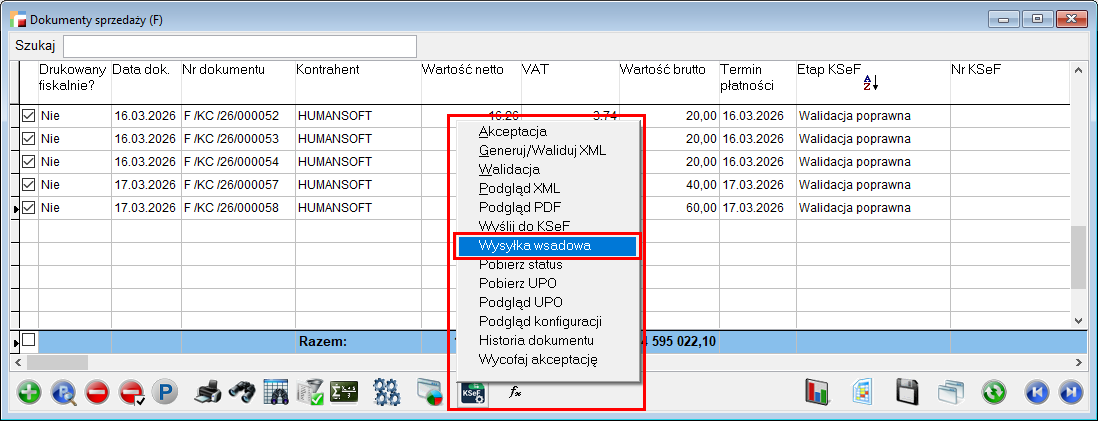Click into the Szukaj search field
The image size is (1098, 421).
[x=240, y=46]
